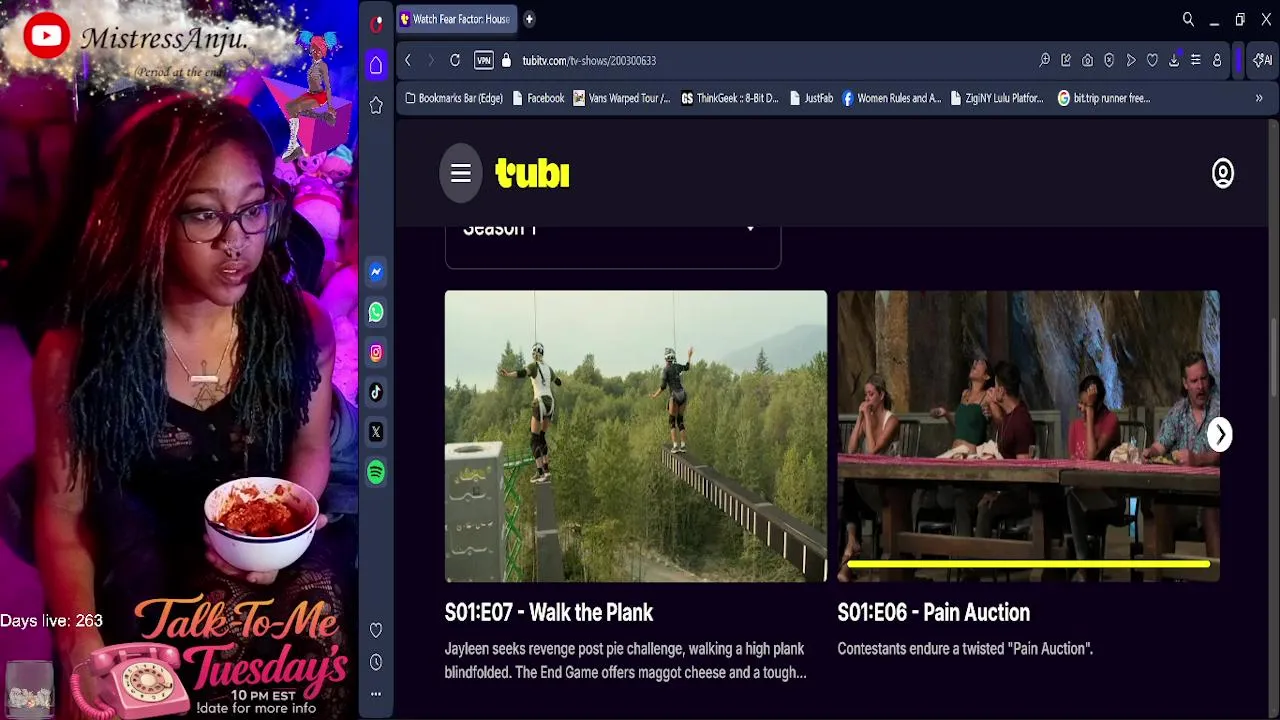Play the Pain Auction episode thumbnail

[x=1028, y=436]
